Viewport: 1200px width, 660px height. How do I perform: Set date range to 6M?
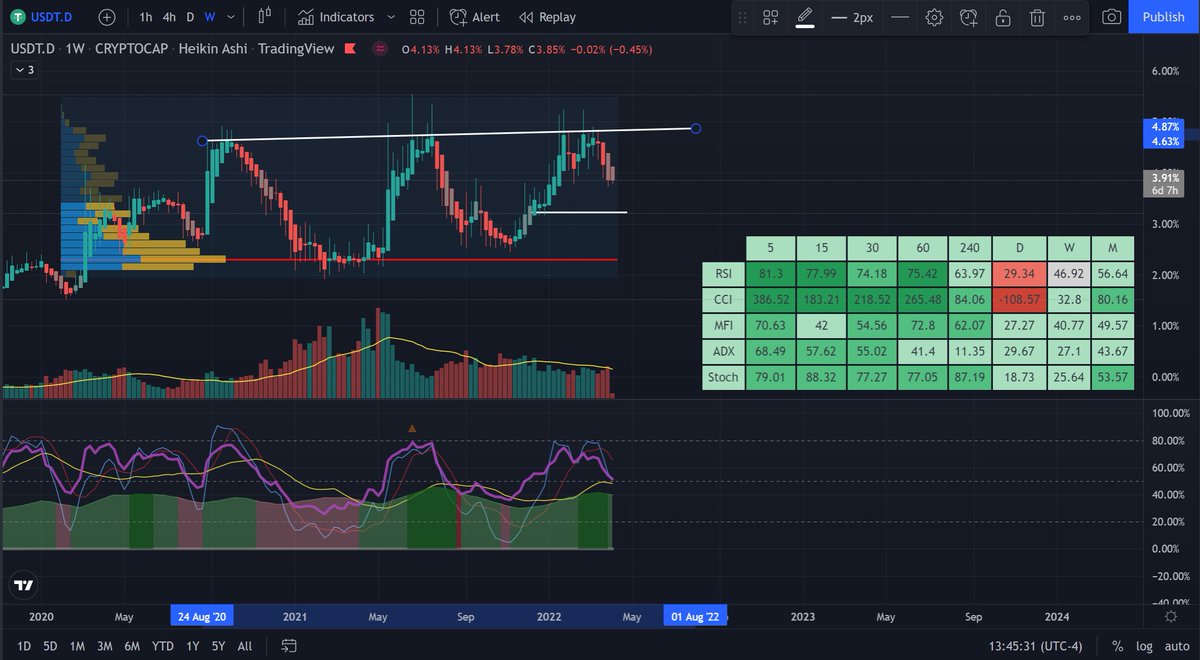point(132,646)
